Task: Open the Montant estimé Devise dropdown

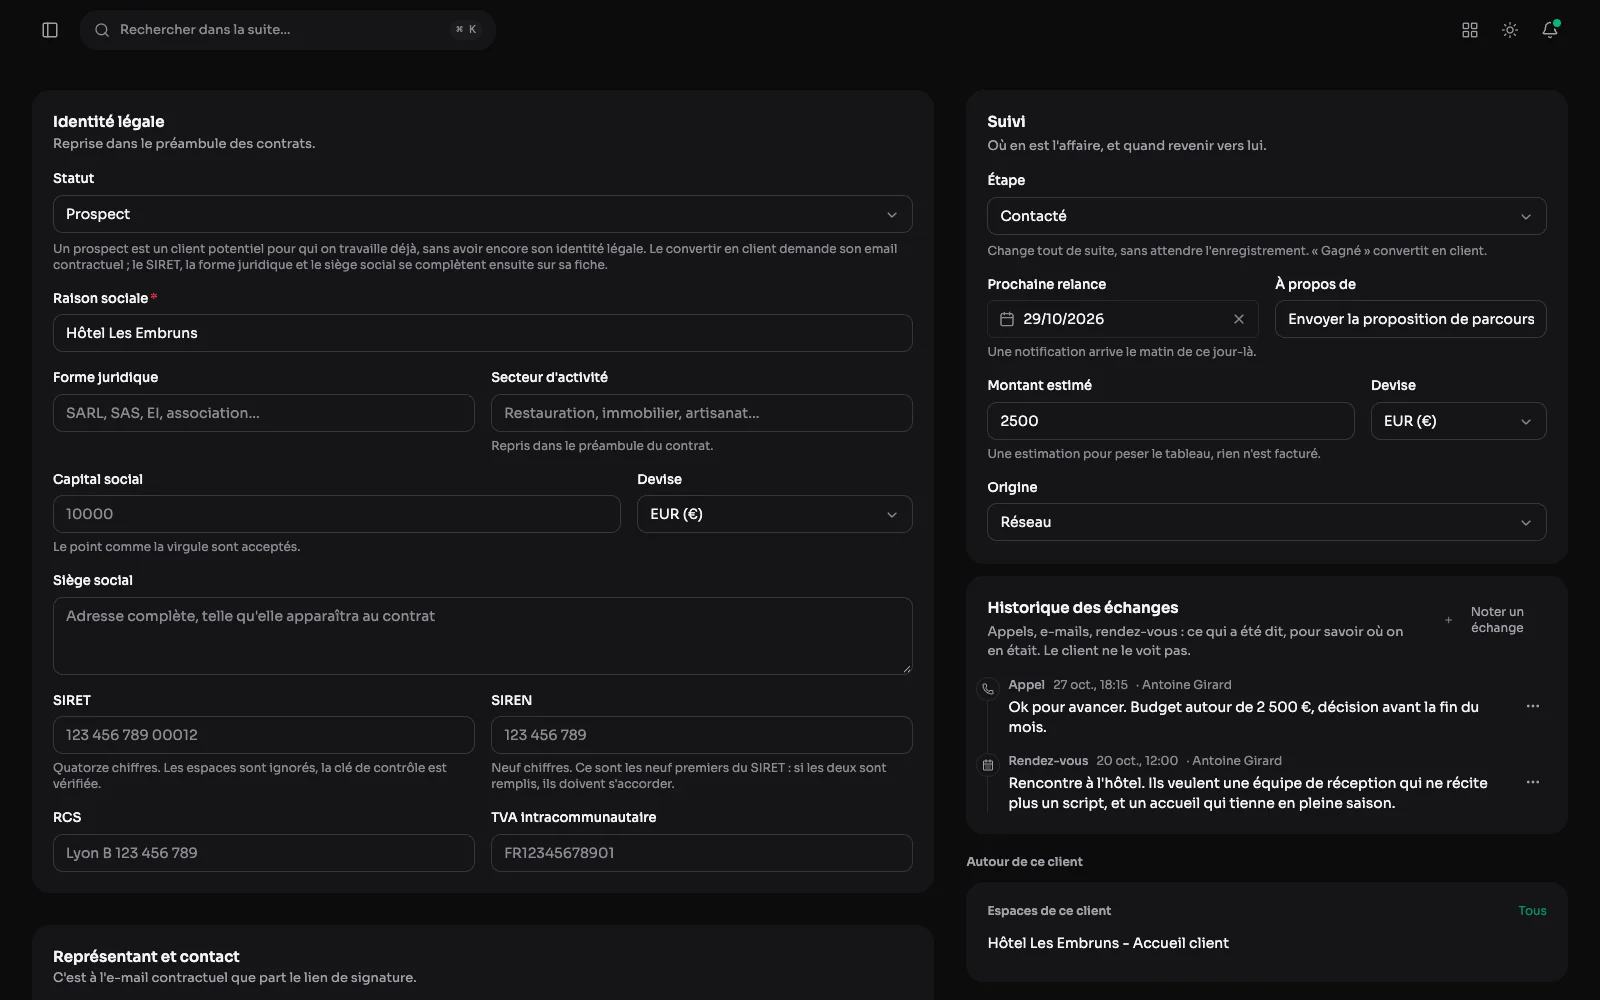Action: coord(1459,421)
